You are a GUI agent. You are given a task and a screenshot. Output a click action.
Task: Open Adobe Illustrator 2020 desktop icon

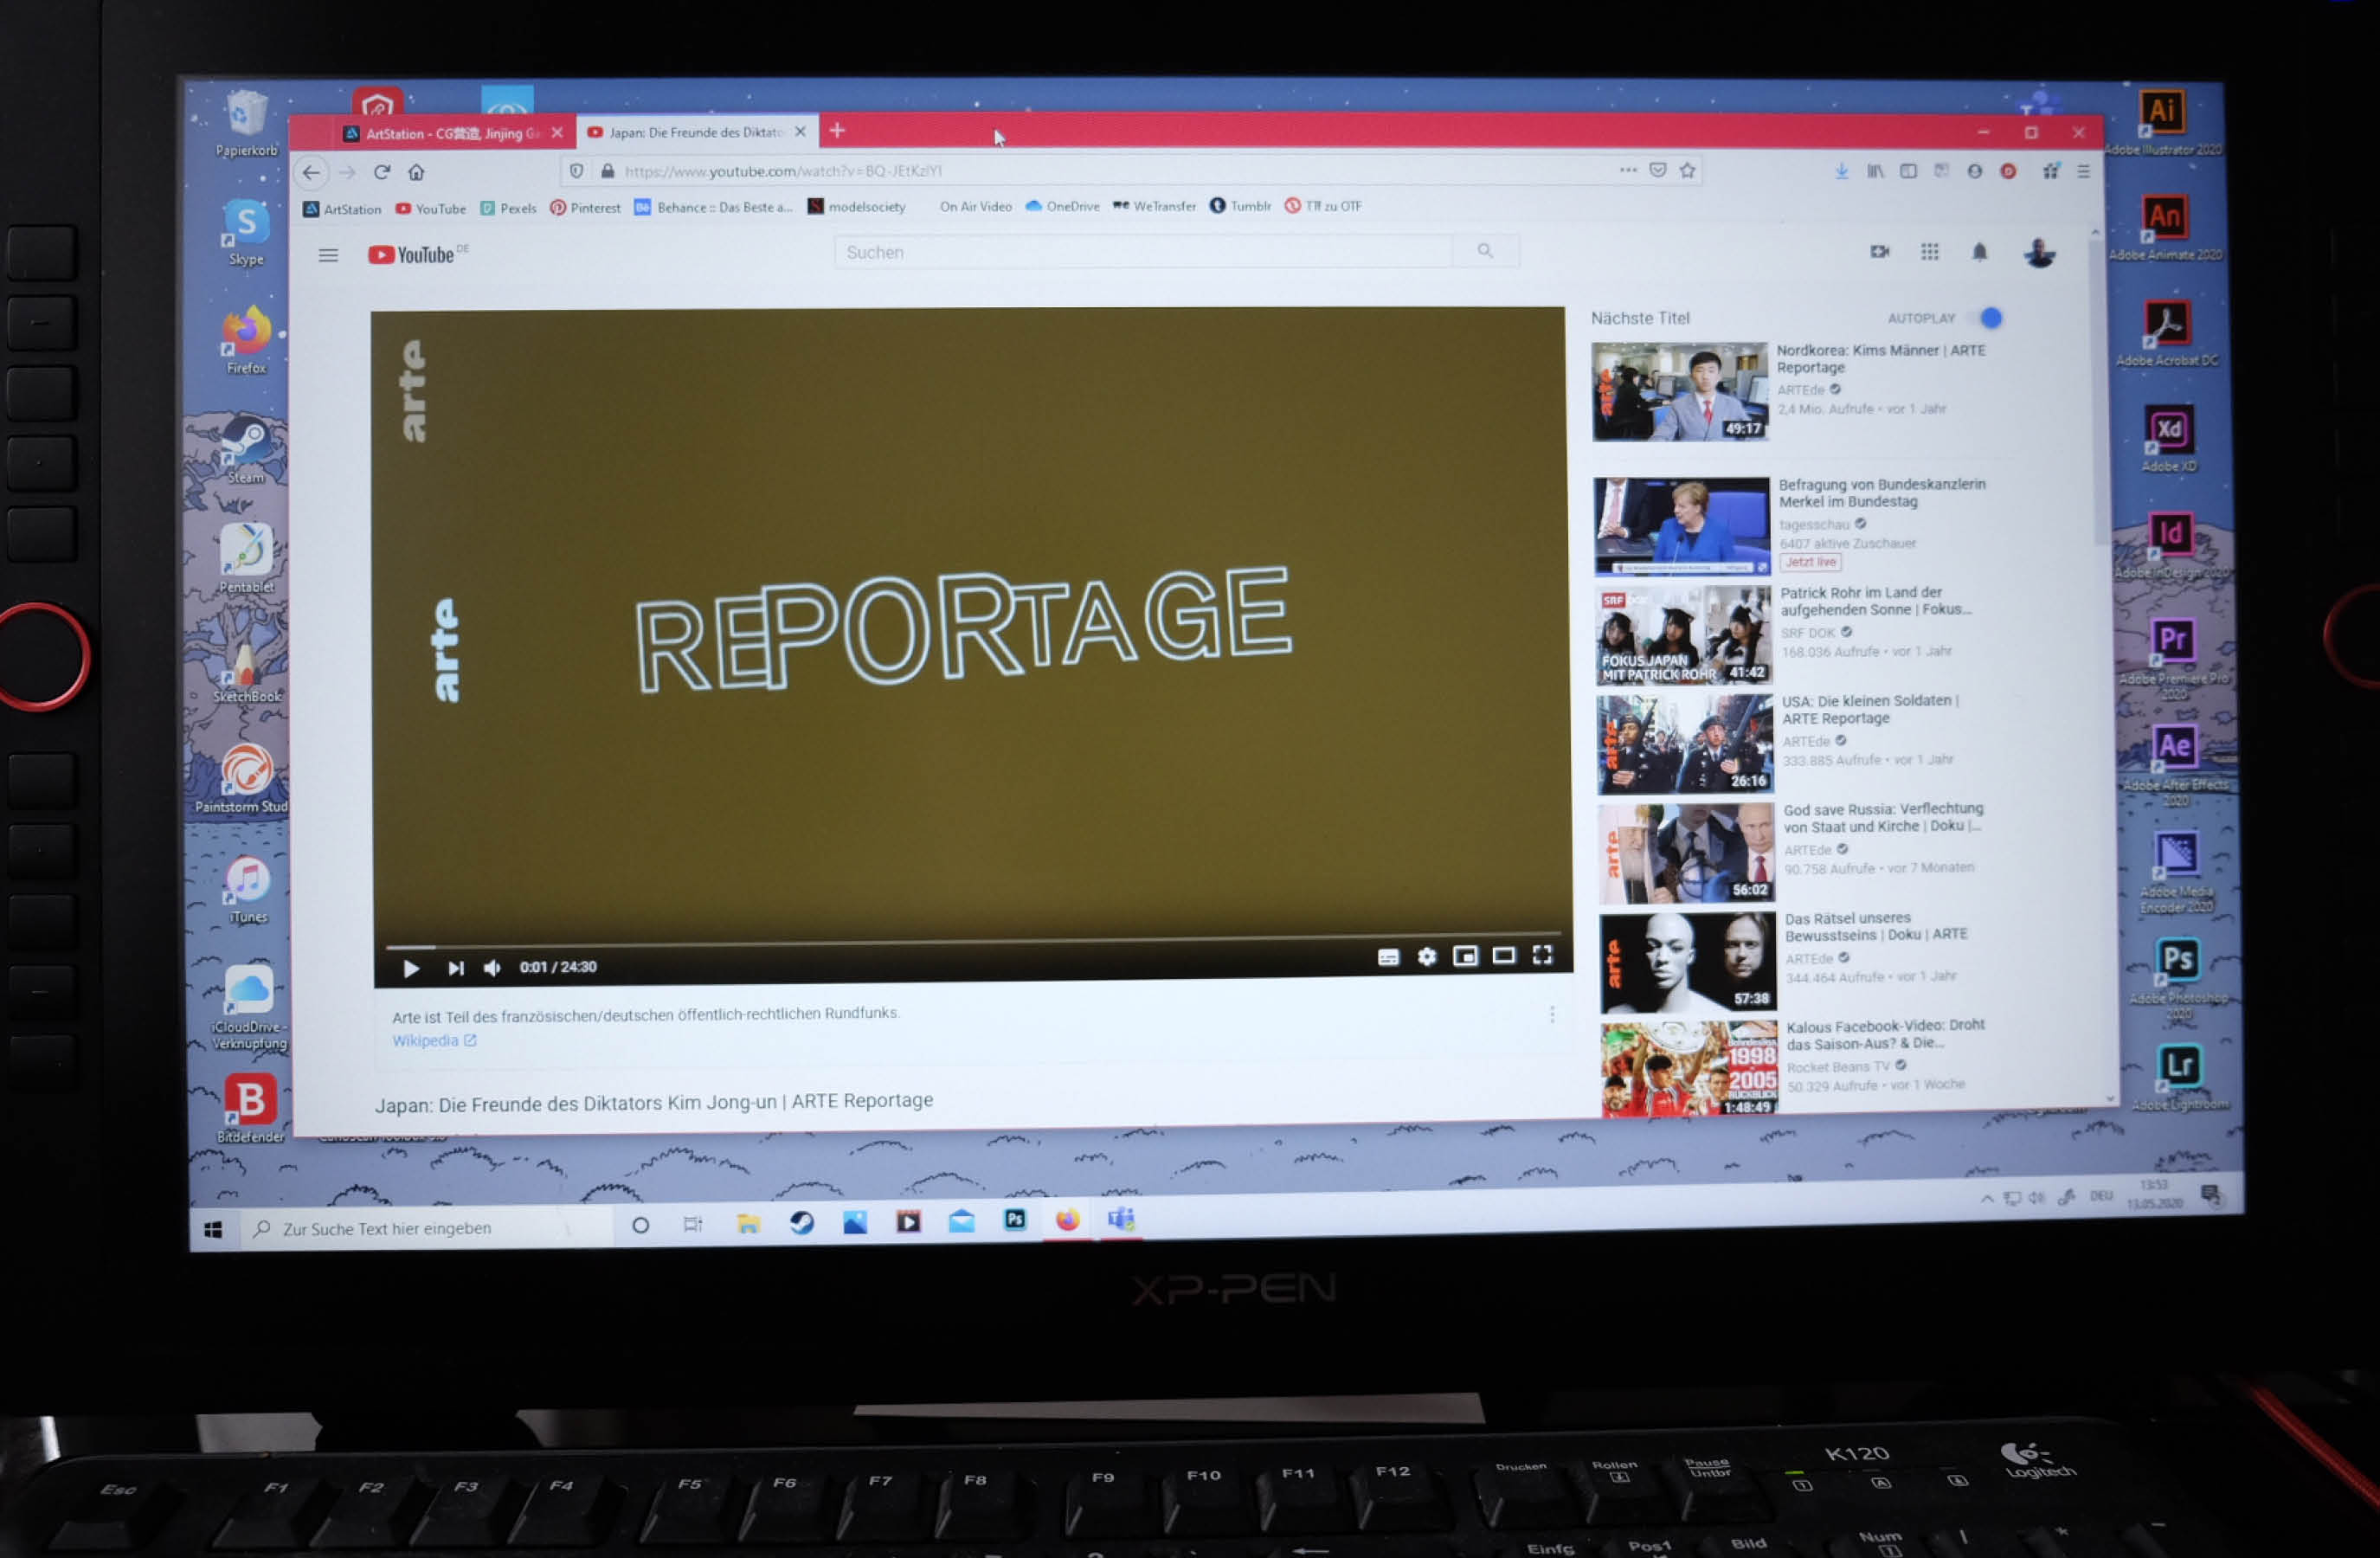click(x=2161, y=120)
